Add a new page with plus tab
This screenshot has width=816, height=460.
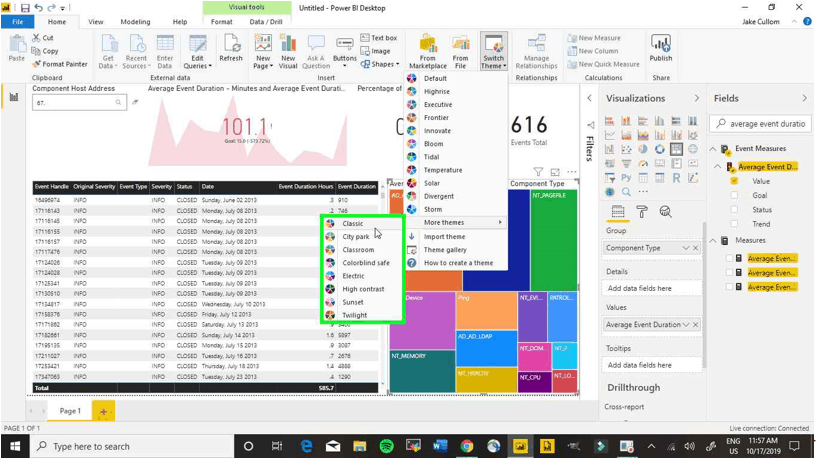(103, 411)
